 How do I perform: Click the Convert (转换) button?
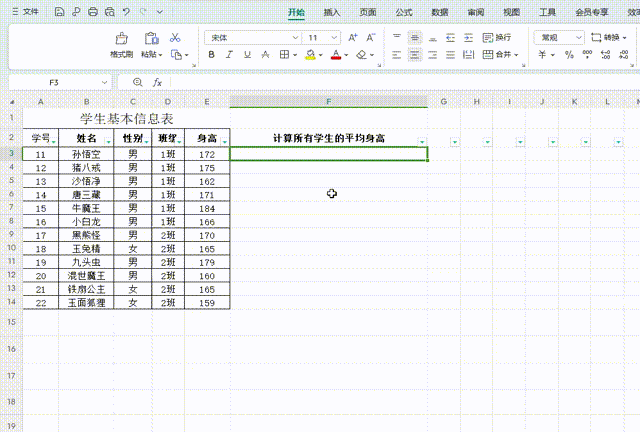click(x=608, y=38)
